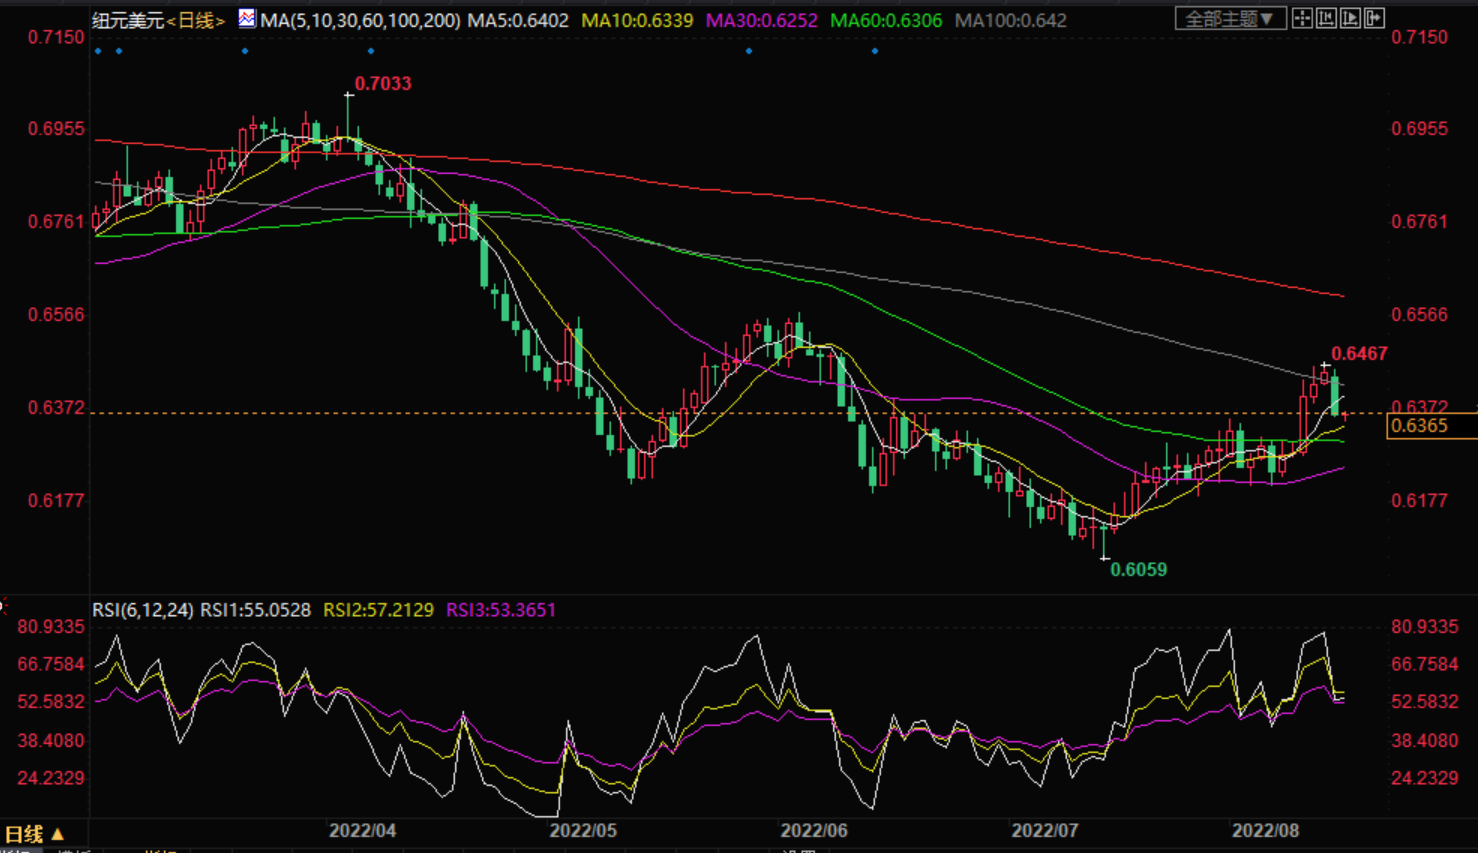Click the 0.6059 low price marker
The image size is (1478, 853).
click(x=1139, y=570)
